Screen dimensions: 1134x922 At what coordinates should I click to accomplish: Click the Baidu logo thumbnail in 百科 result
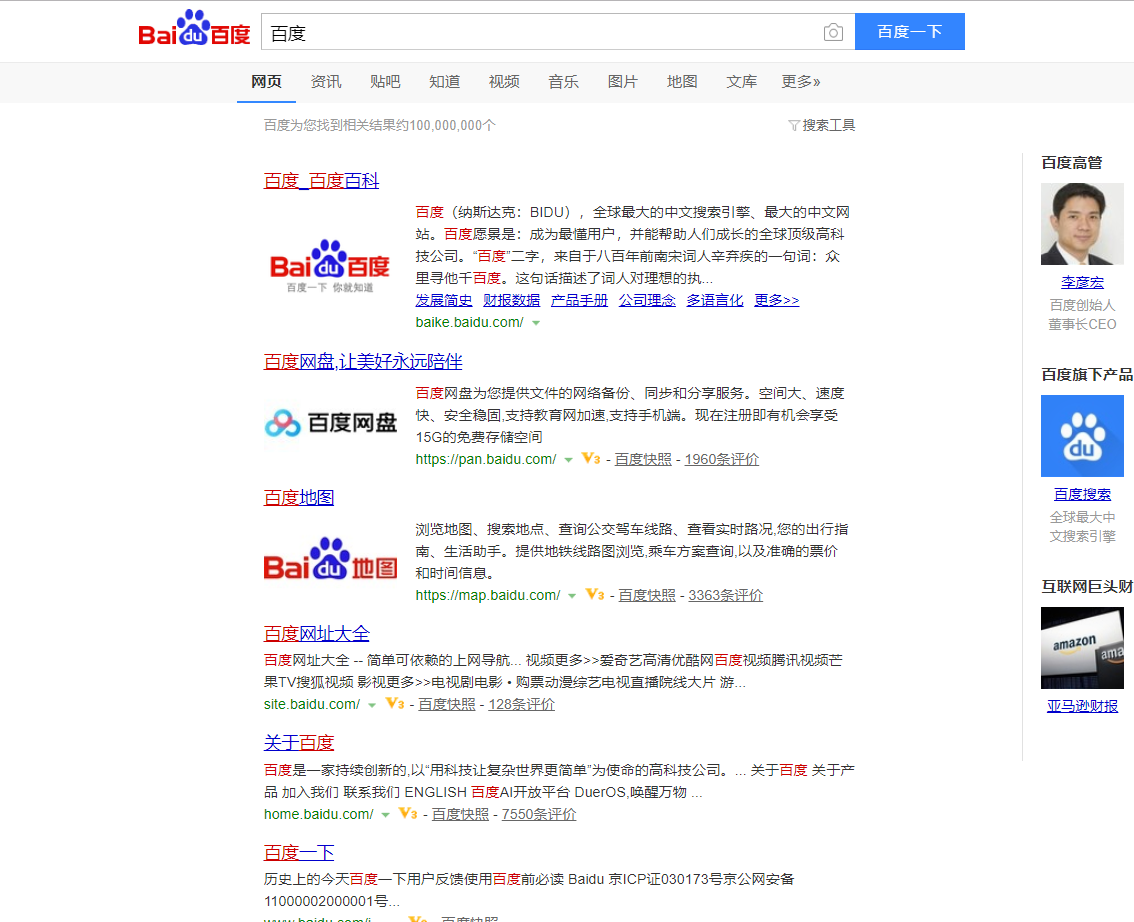point(330,266)
